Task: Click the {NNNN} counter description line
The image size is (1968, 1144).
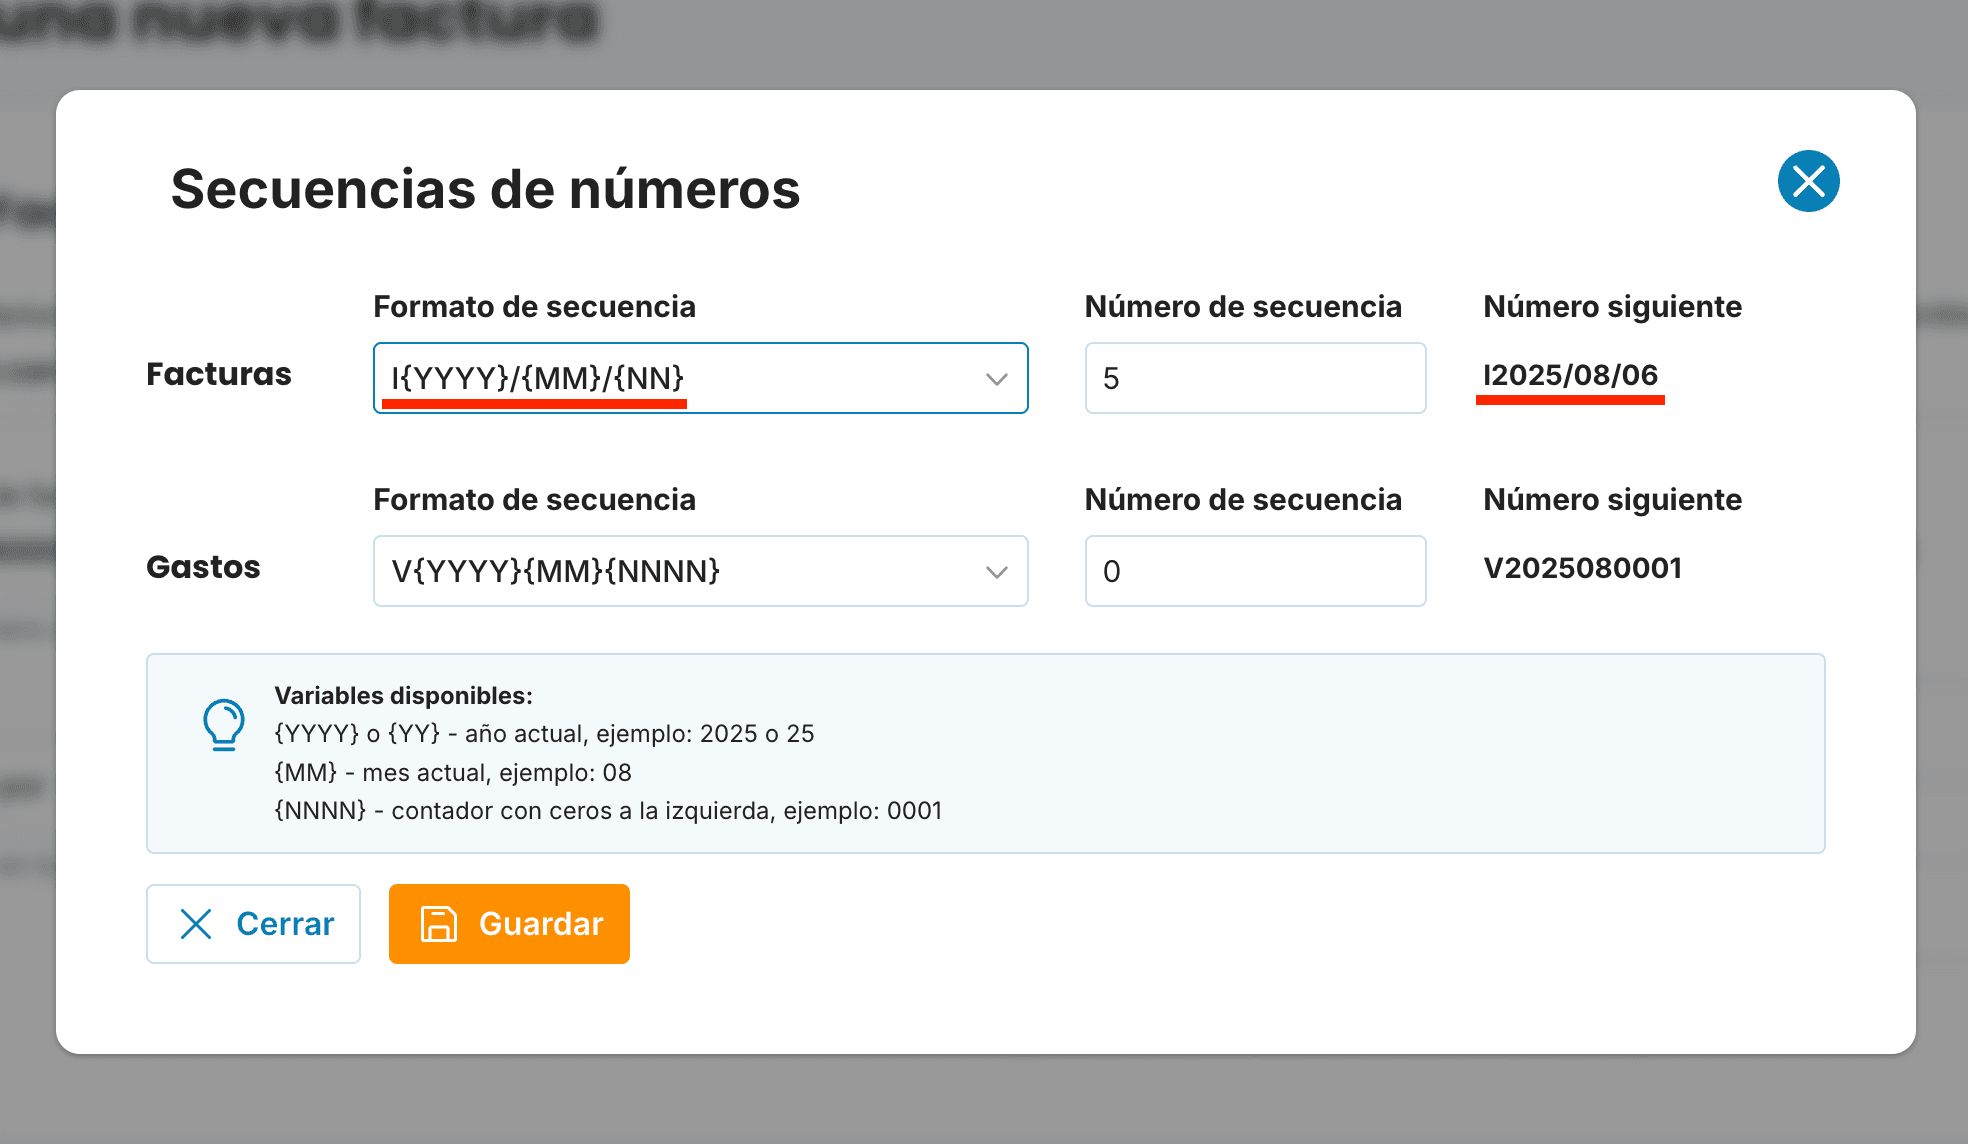Action: (608, 810)
